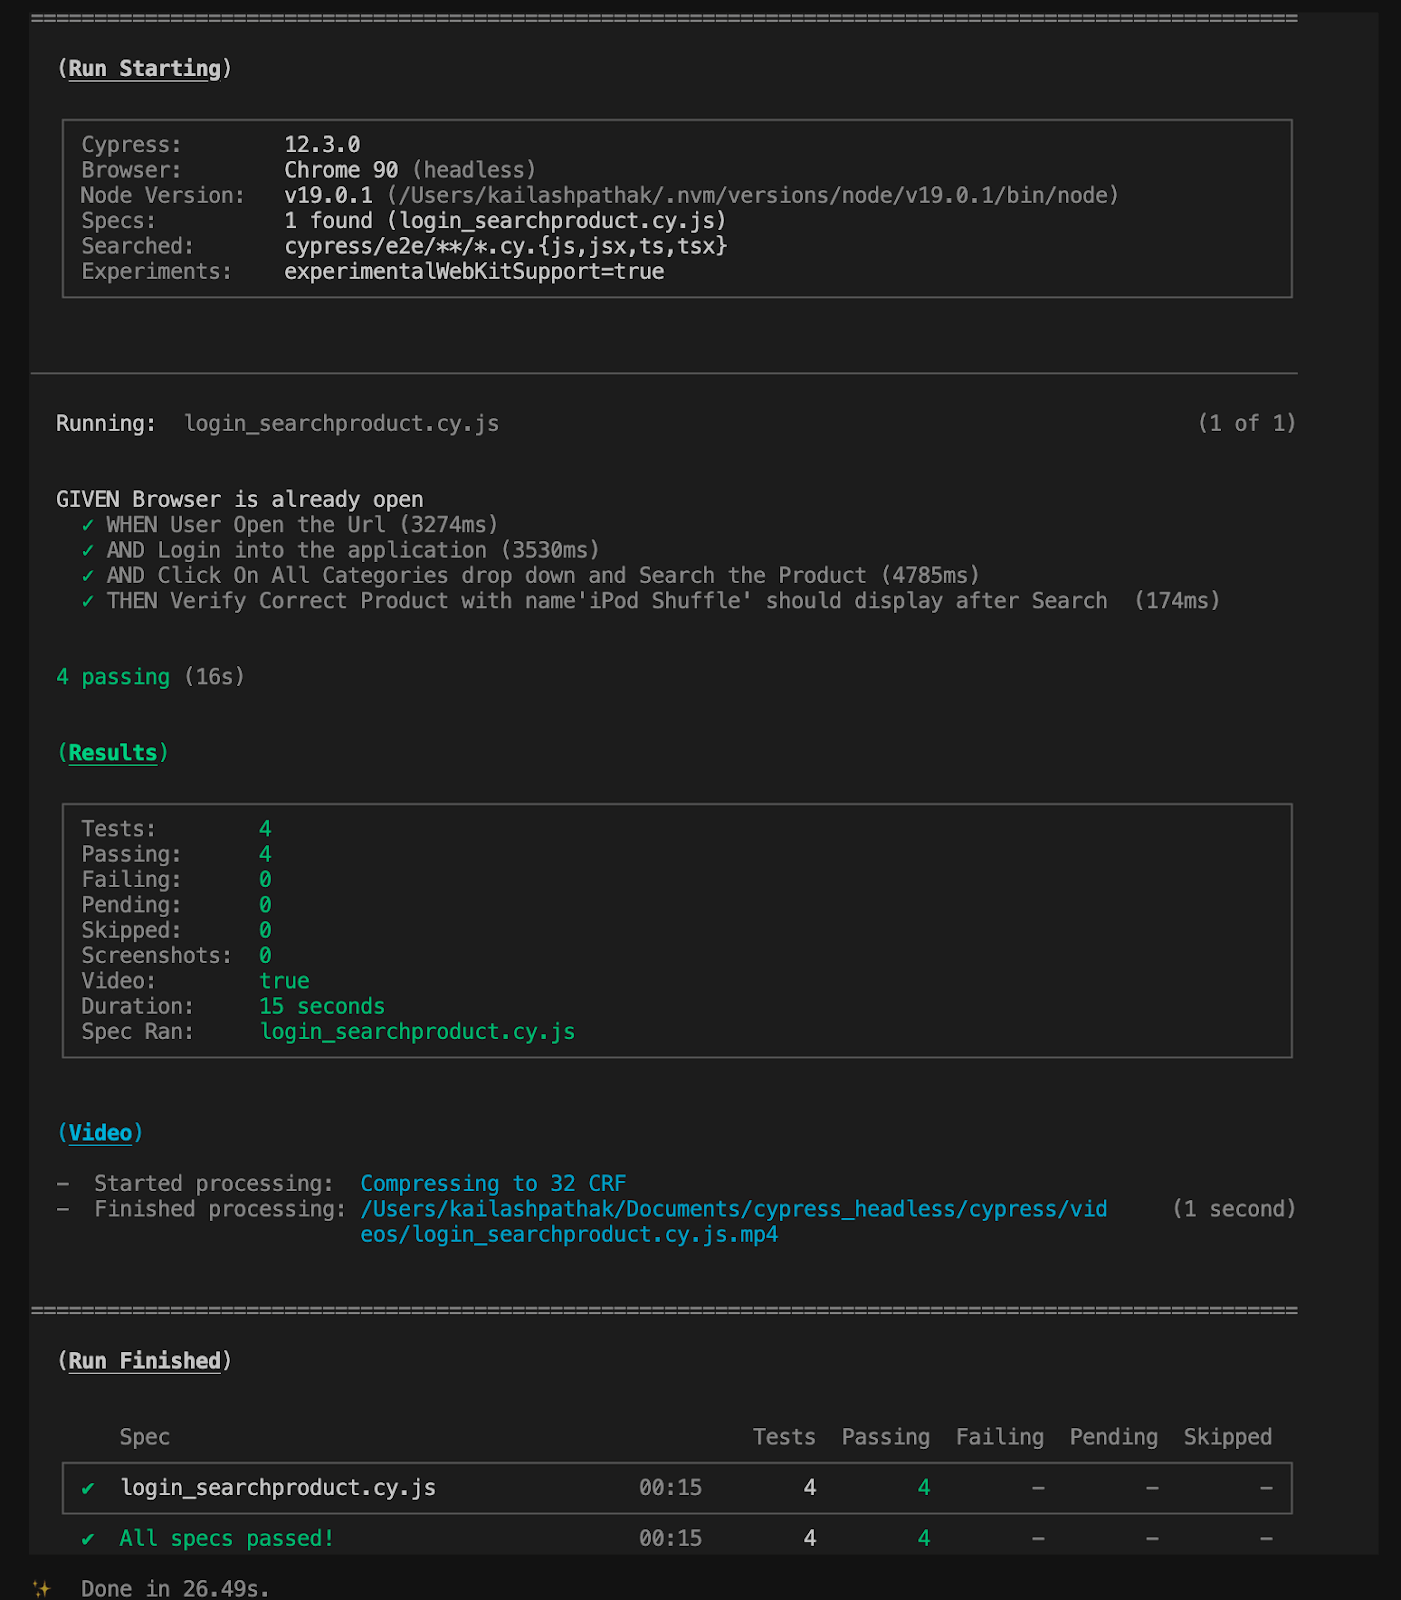Click checkmark beside 'login_searchproduct.cy.js' table row
This screenshot has width=1401, height=1600.
(88, 1488)
